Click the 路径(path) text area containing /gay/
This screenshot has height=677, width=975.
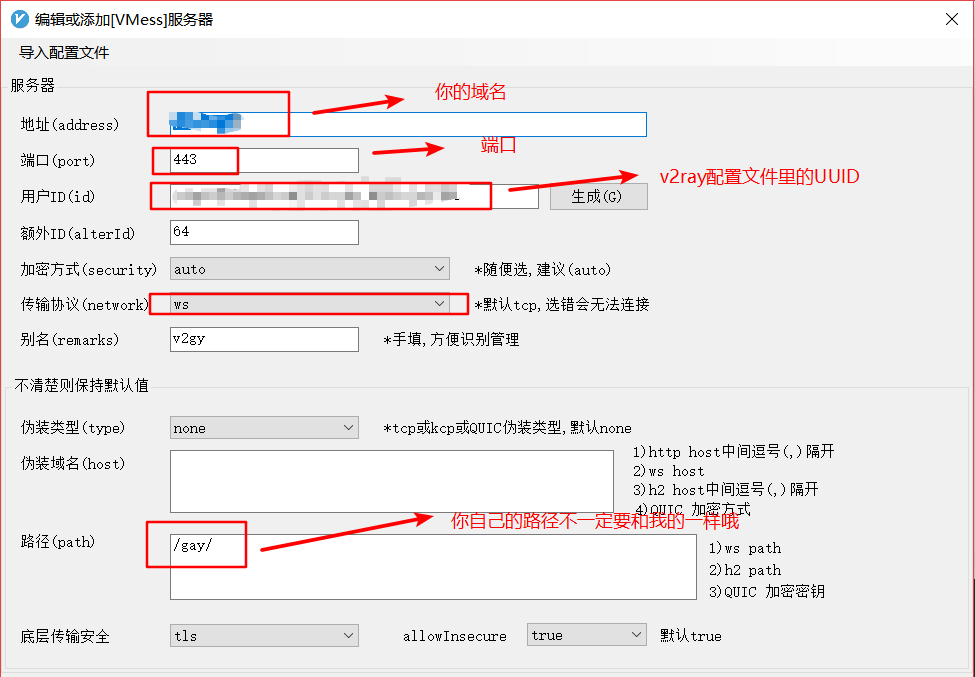[x=432, y=566]
